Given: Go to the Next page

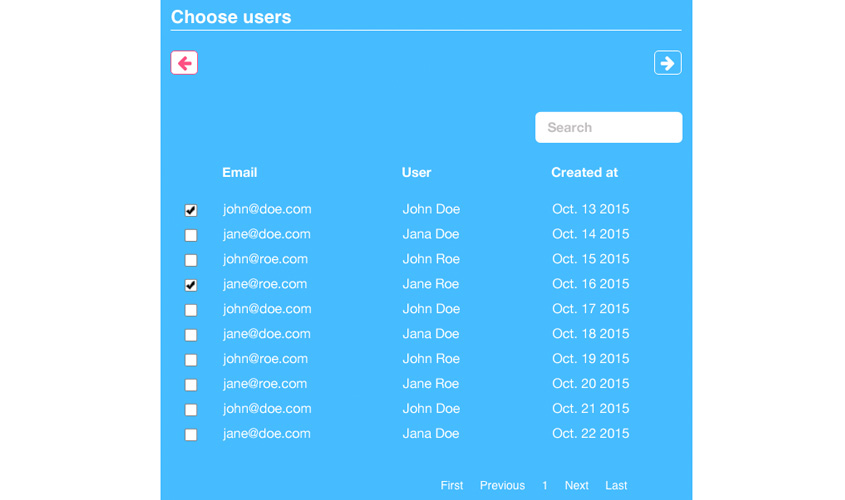Looking at the screenshot, I should [576, 485].
